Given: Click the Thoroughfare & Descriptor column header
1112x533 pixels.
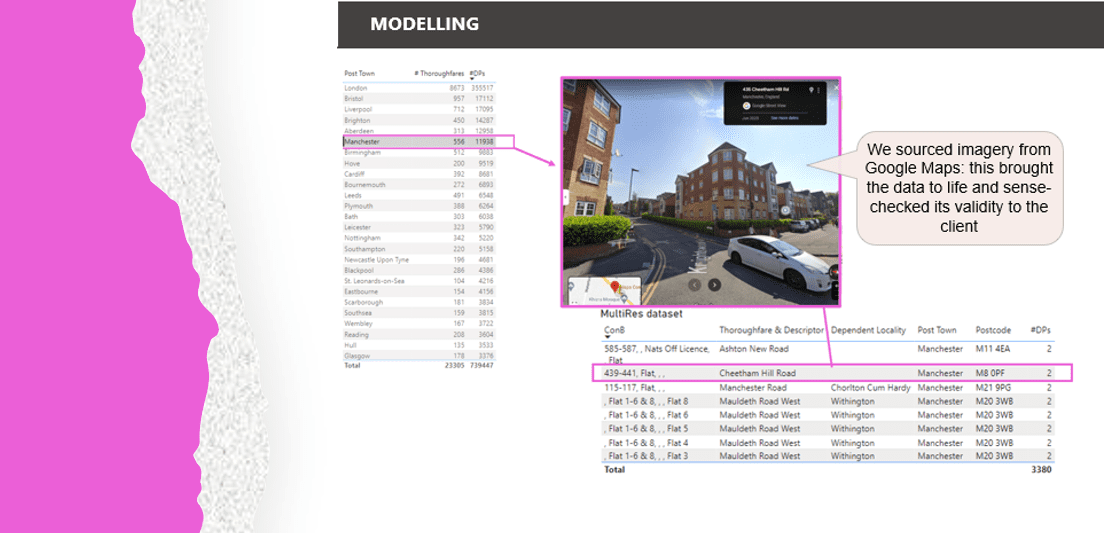Looking at the screenshot, I should (771, 330).
